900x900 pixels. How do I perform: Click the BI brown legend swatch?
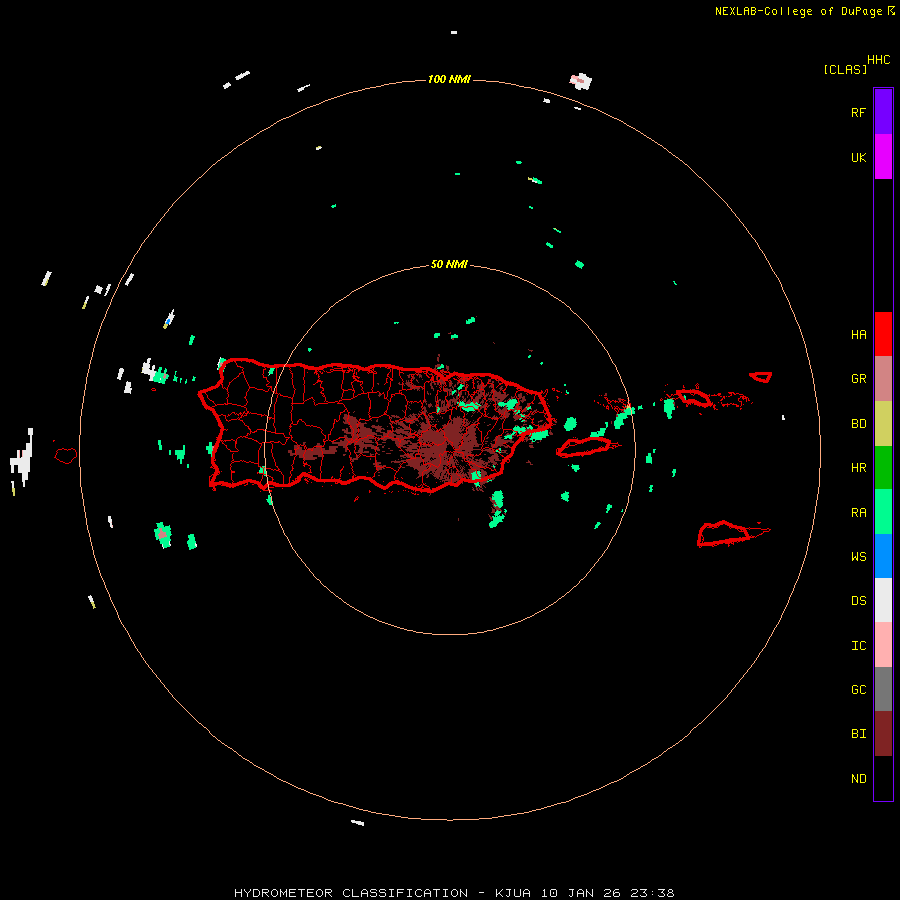tap(883, 734)
